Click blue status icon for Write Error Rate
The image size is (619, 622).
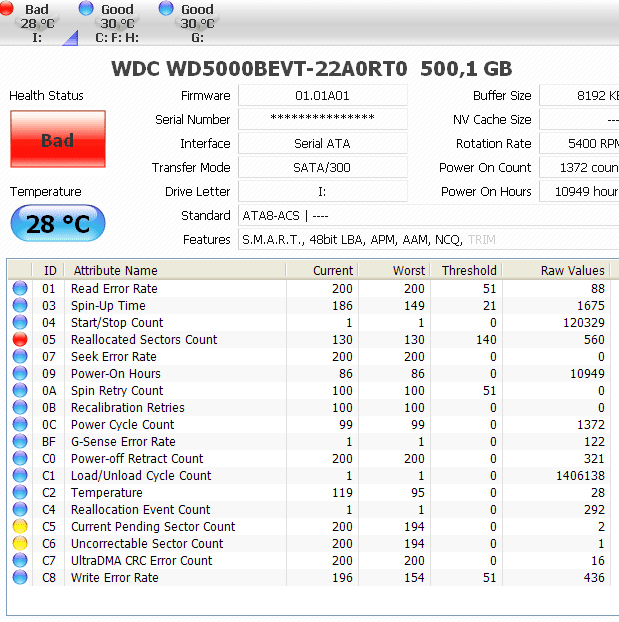tap(20, 578)
